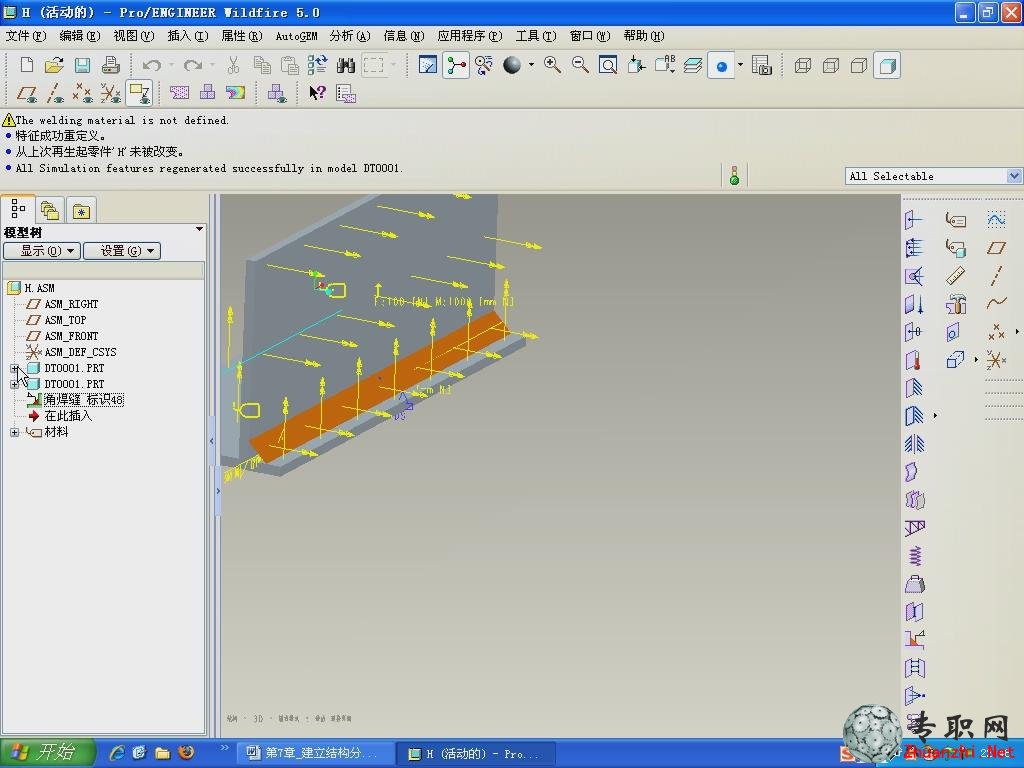Toggle datum axis display

point(54,93)
